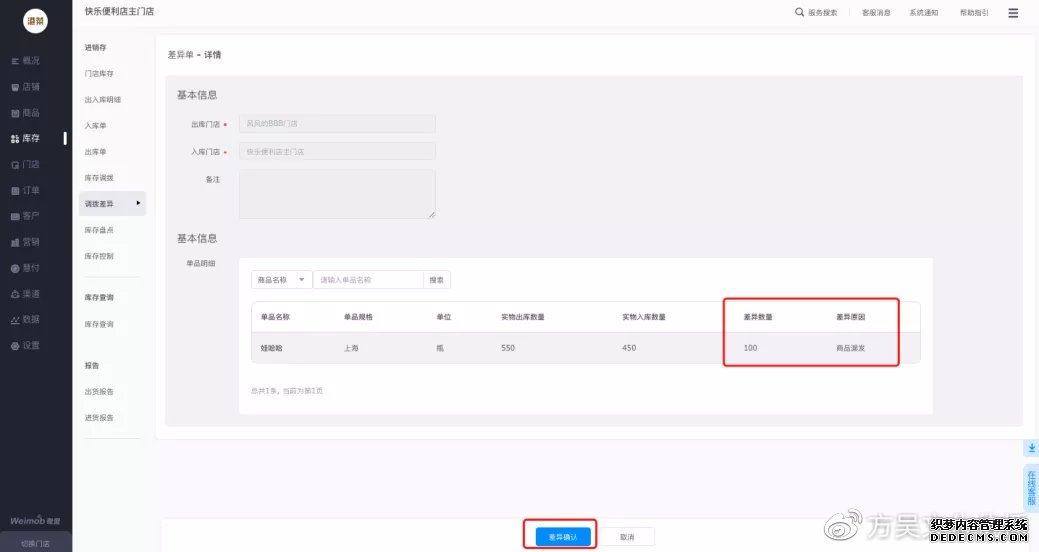Open the 在线客服 online support tab
The width and height of the screenshot is (1039, 552).
pos(1031,488)
